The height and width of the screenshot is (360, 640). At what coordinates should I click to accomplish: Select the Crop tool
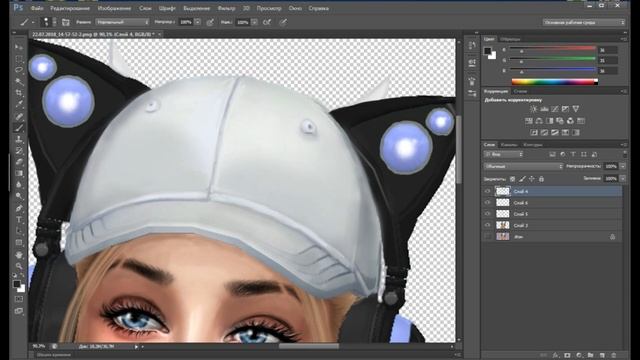pos(19,93)
